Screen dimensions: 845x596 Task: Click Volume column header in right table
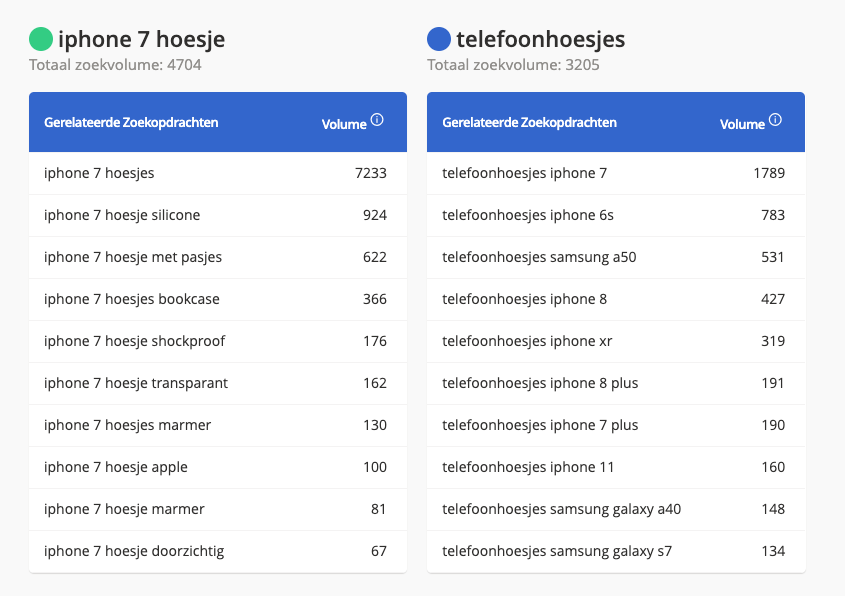(742, 124)
